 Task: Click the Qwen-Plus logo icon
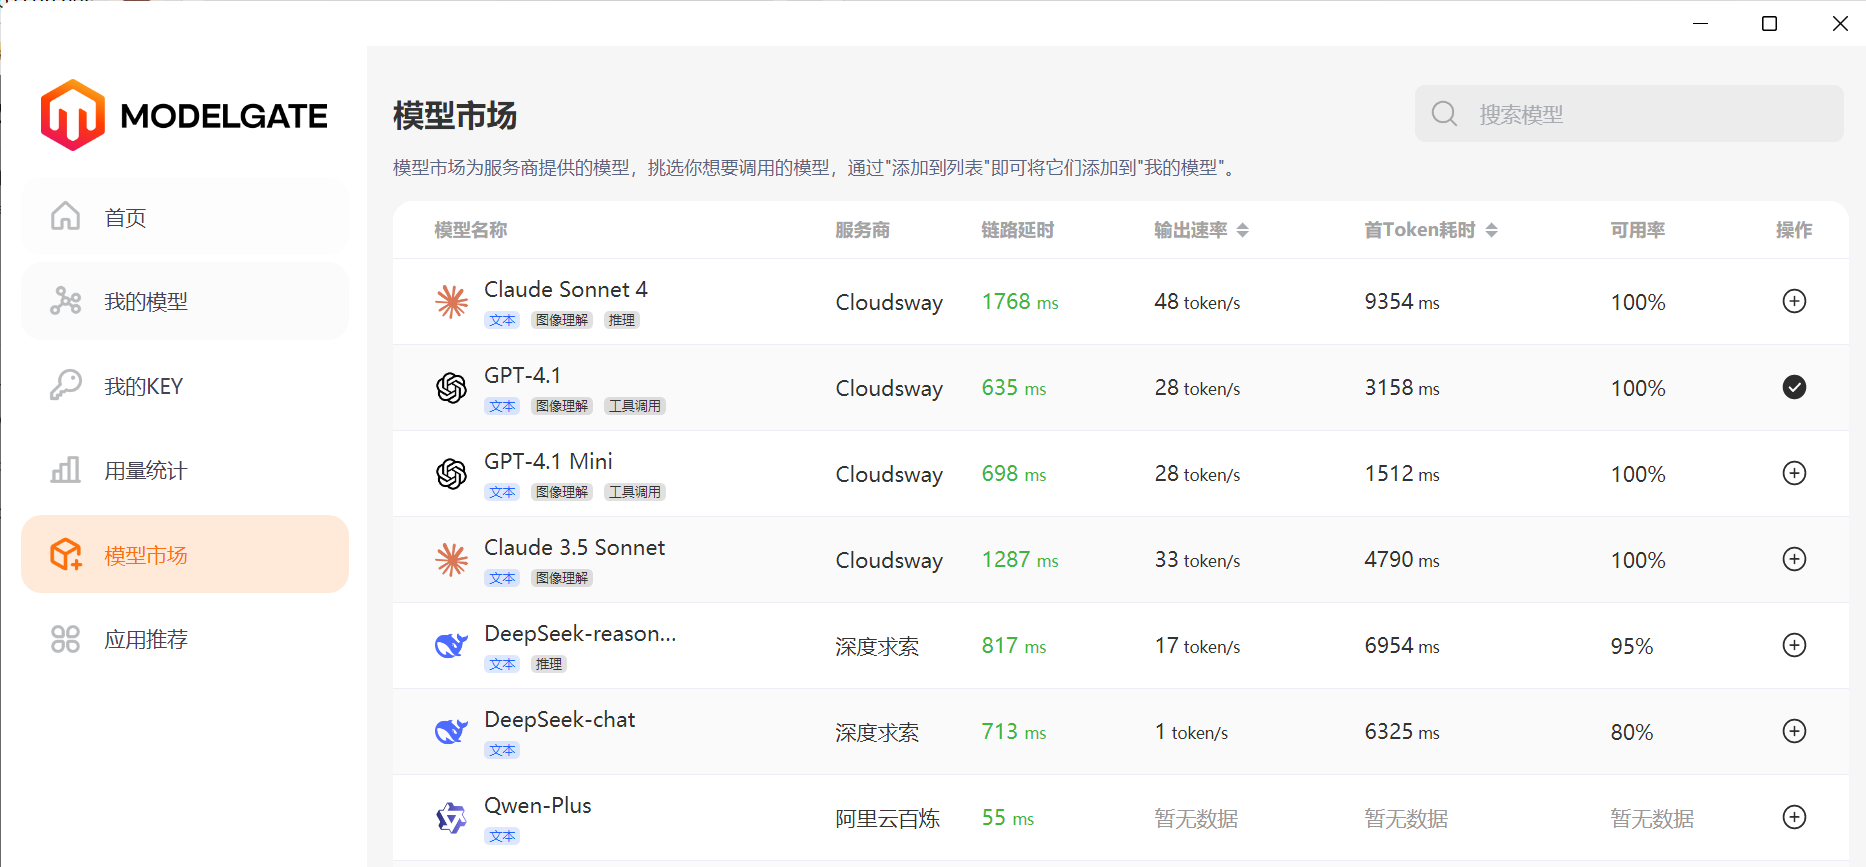point(452,818)
